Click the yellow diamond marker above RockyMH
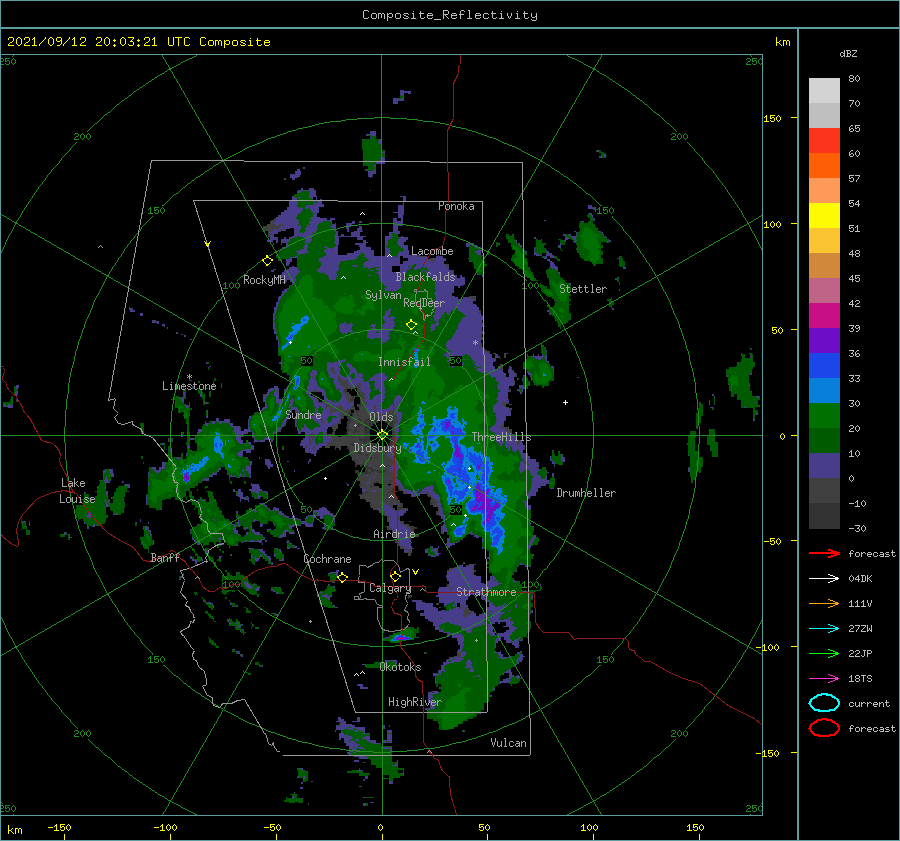 pyautogui.click(x=267, y=261)
